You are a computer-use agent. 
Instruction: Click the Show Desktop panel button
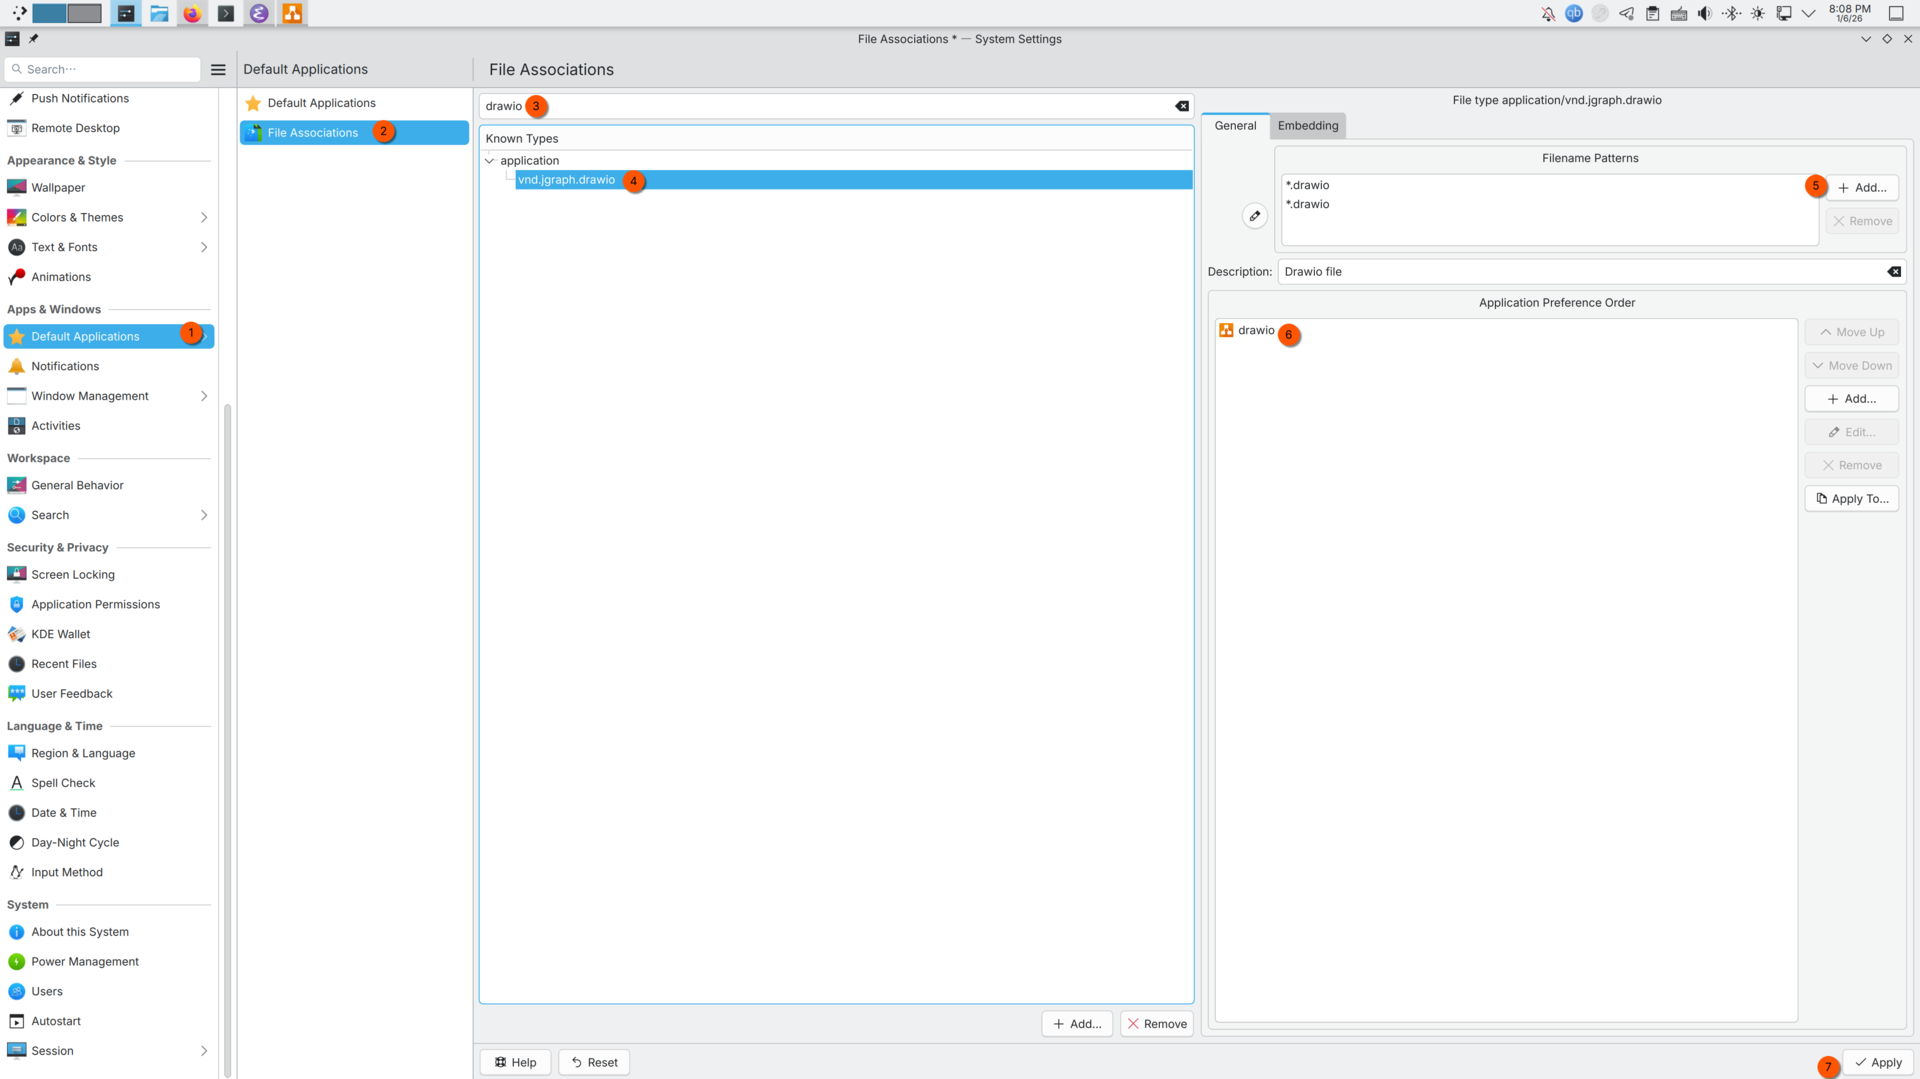(1896, 13)
